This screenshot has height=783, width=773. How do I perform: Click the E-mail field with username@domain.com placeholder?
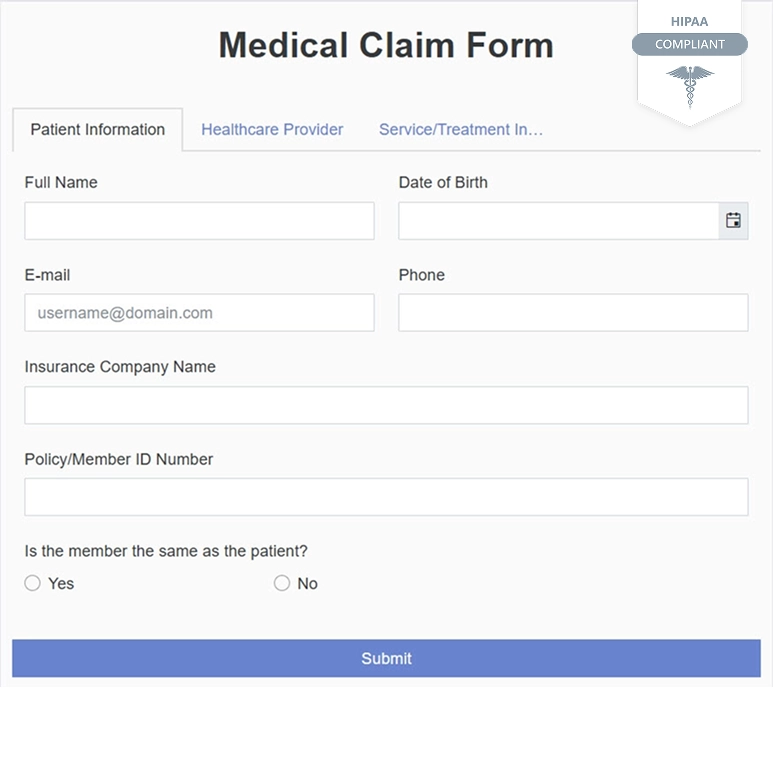coord(199,313)
